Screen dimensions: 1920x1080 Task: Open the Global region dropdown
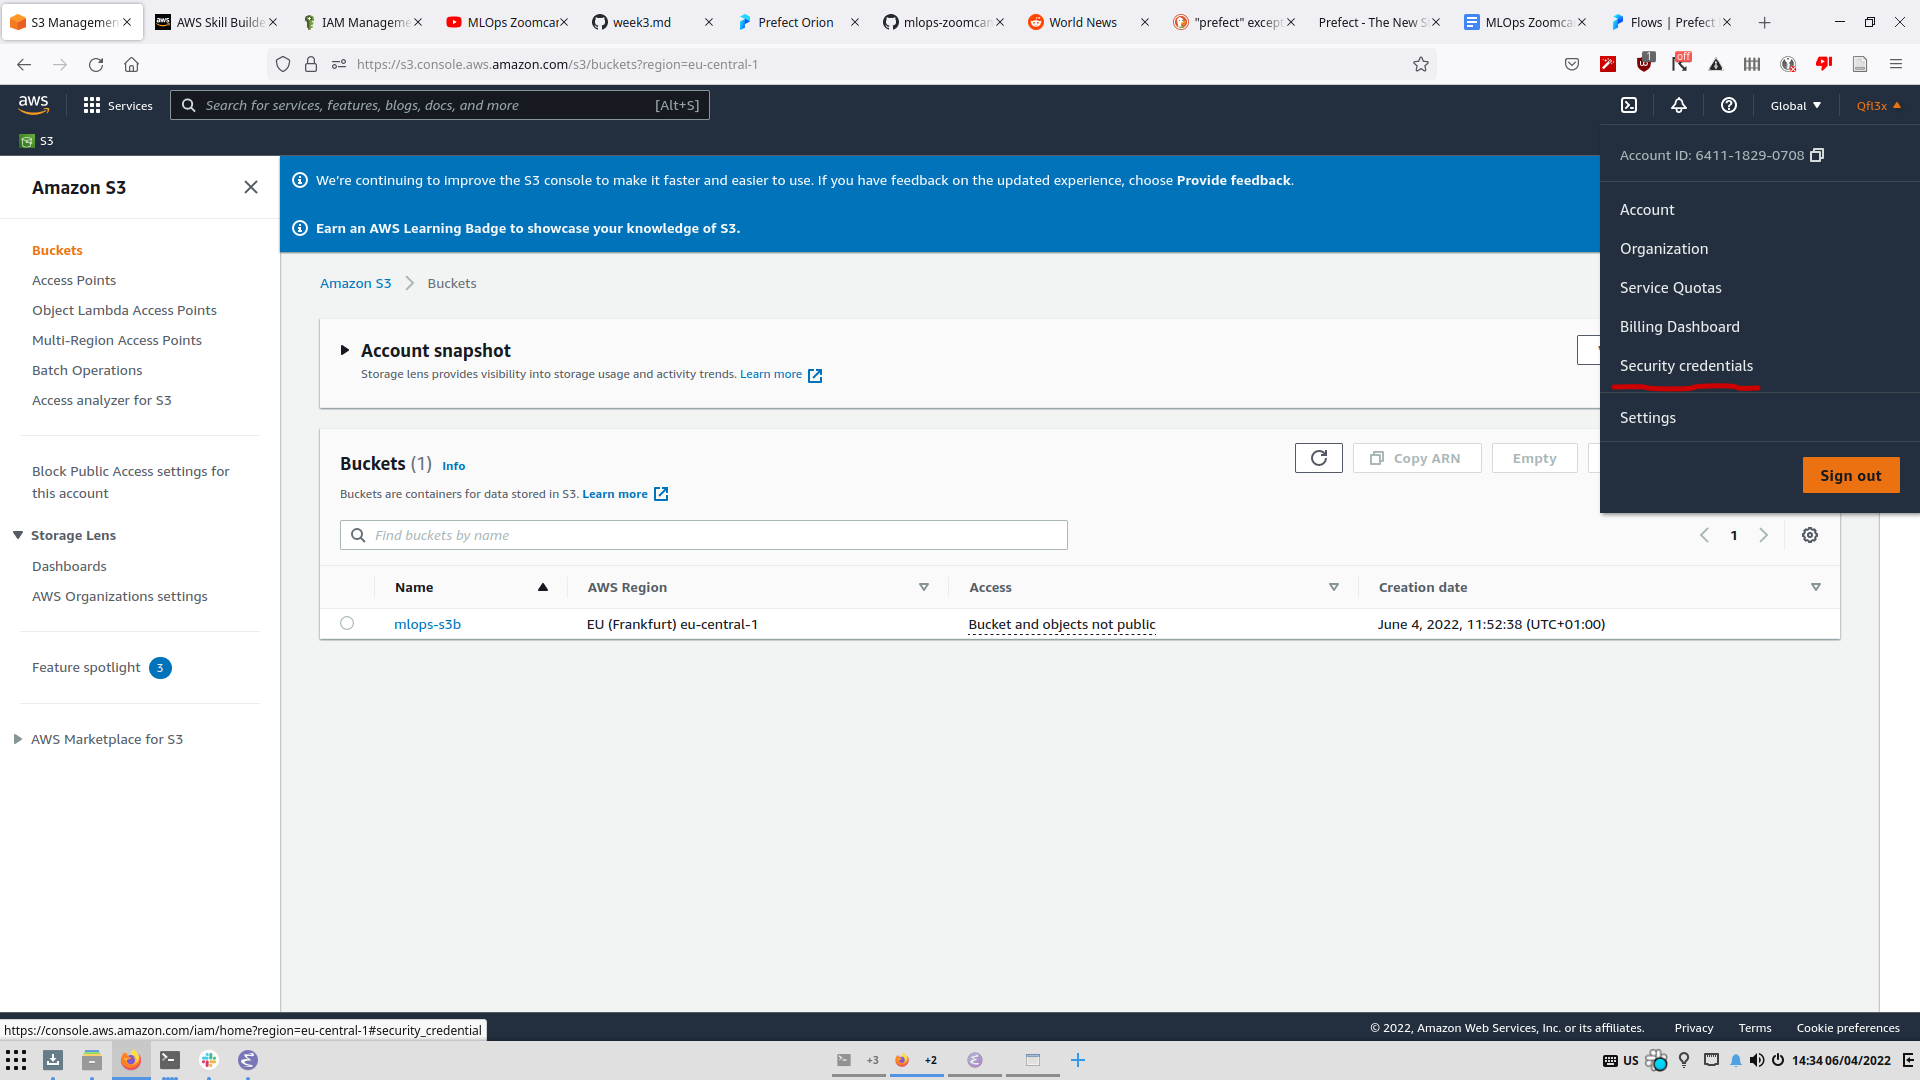(1795, 105)
